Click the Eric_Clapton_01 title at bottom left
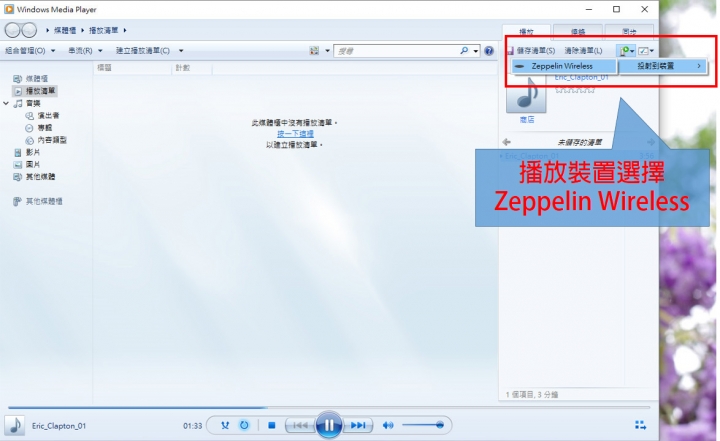Image resolution: width=720 pixels, height=441 pixels. coord(59,426)
